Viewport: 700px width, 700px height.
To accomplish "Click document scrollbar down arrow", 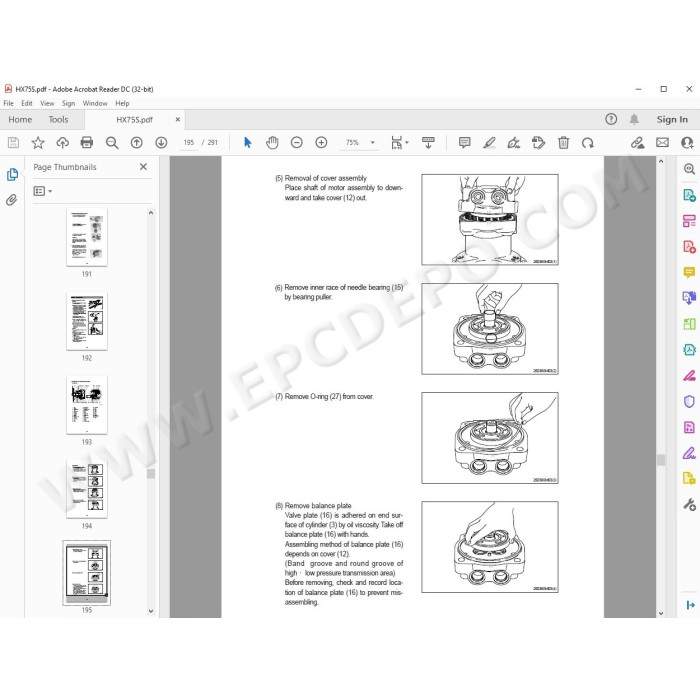I will pos(661,613).
